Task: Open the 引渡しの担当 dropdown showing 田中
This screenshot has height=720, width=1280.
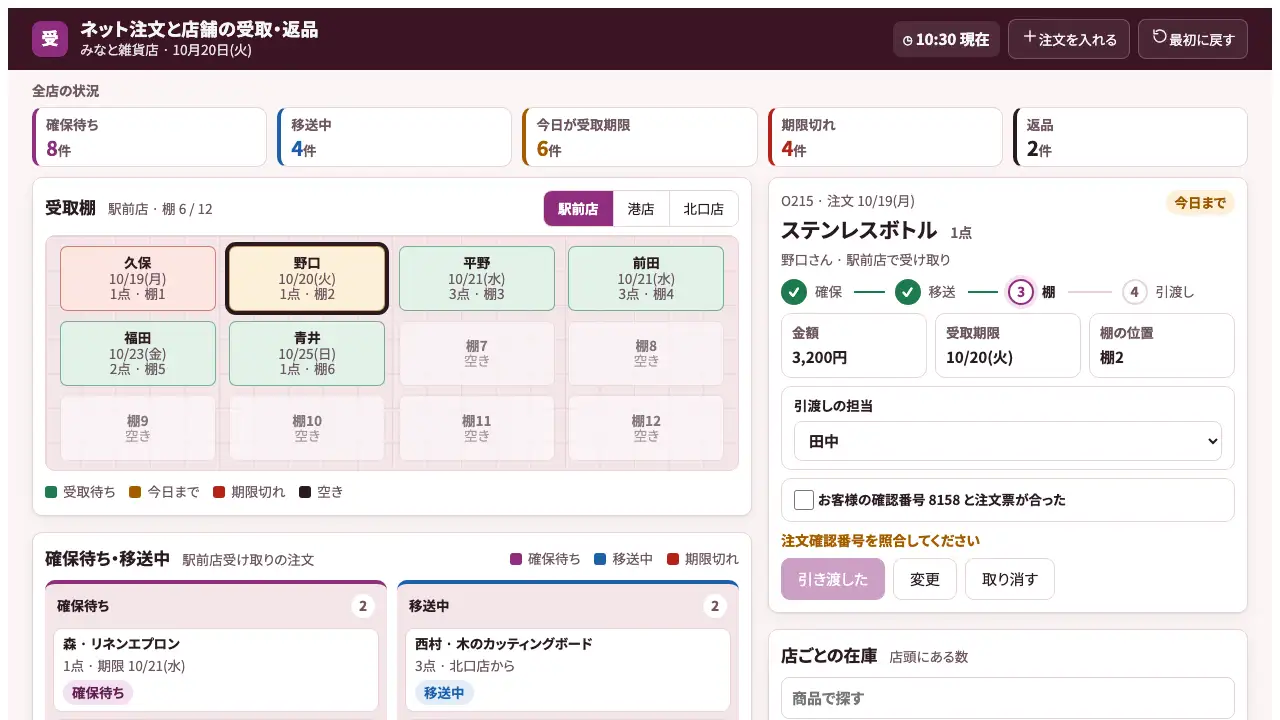Action: click(x=1008, y=441)
